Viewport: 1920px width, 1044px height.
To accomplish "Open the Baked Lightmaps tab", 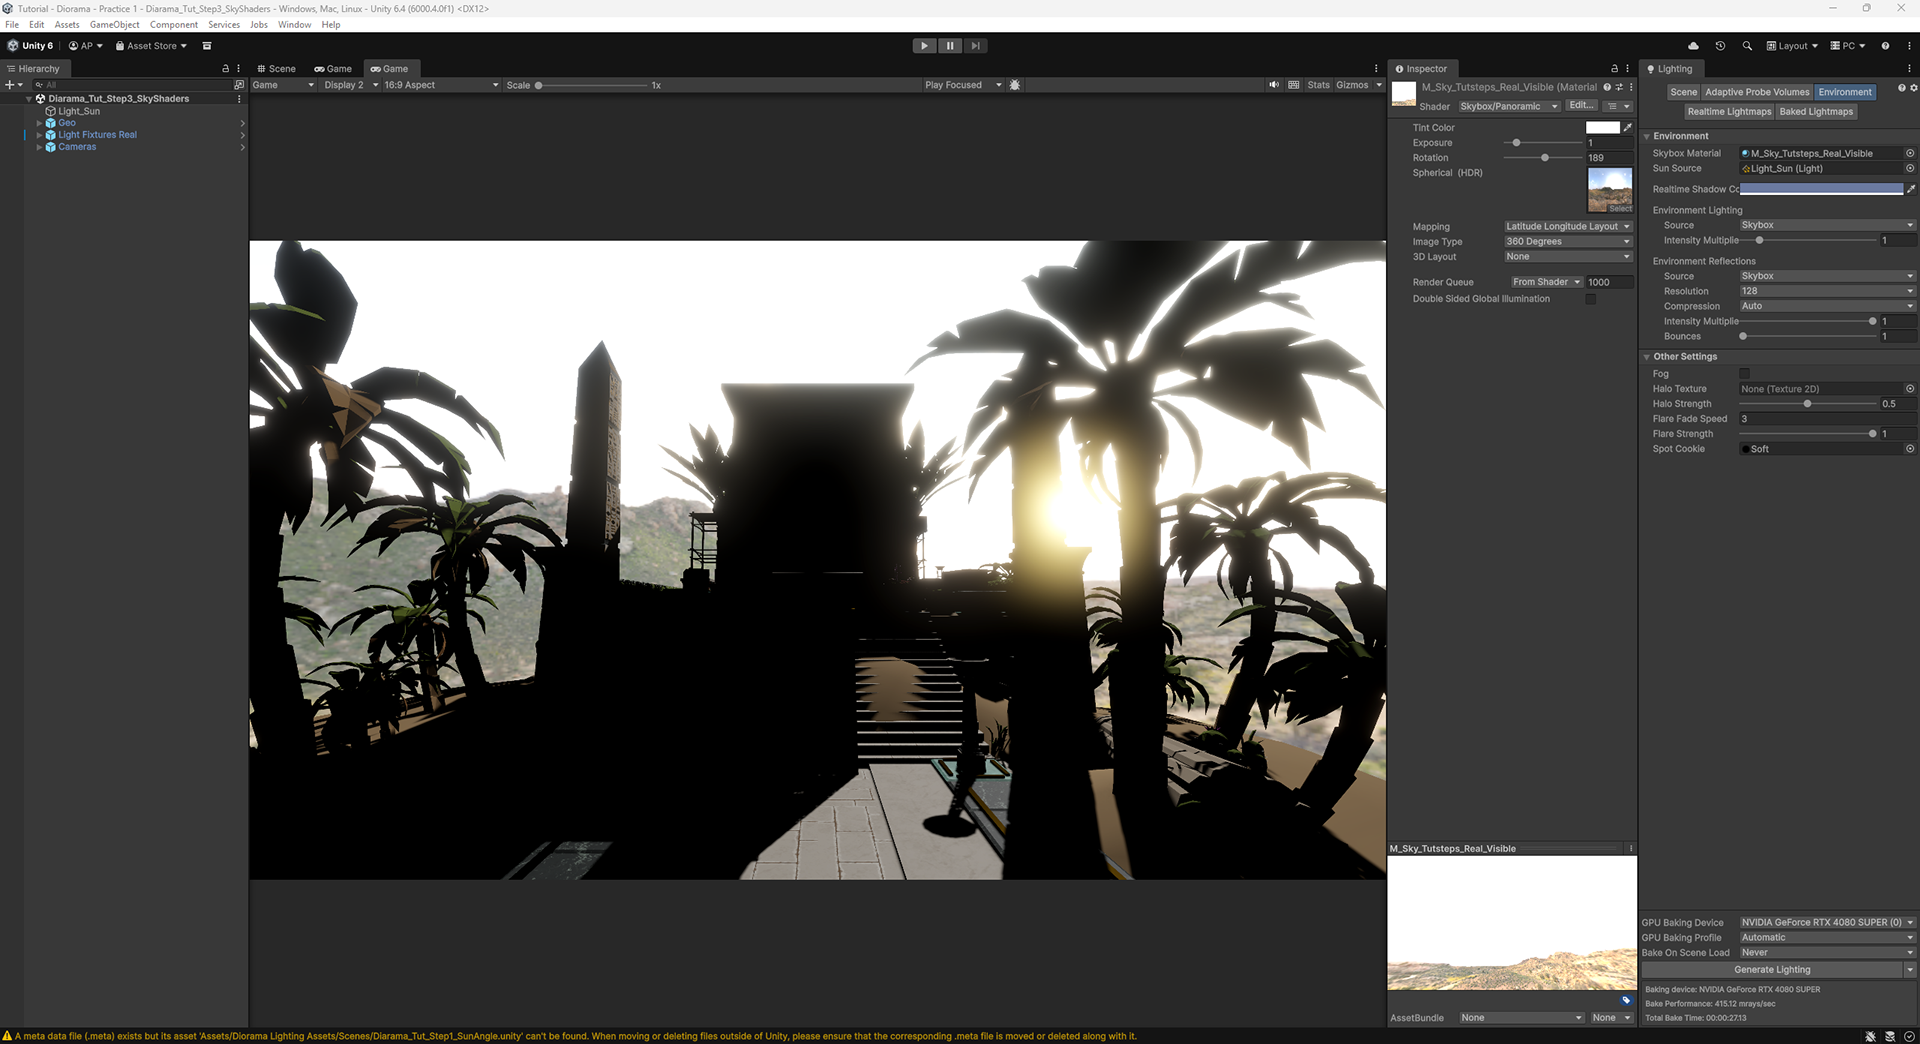I will coord(1816,112).
